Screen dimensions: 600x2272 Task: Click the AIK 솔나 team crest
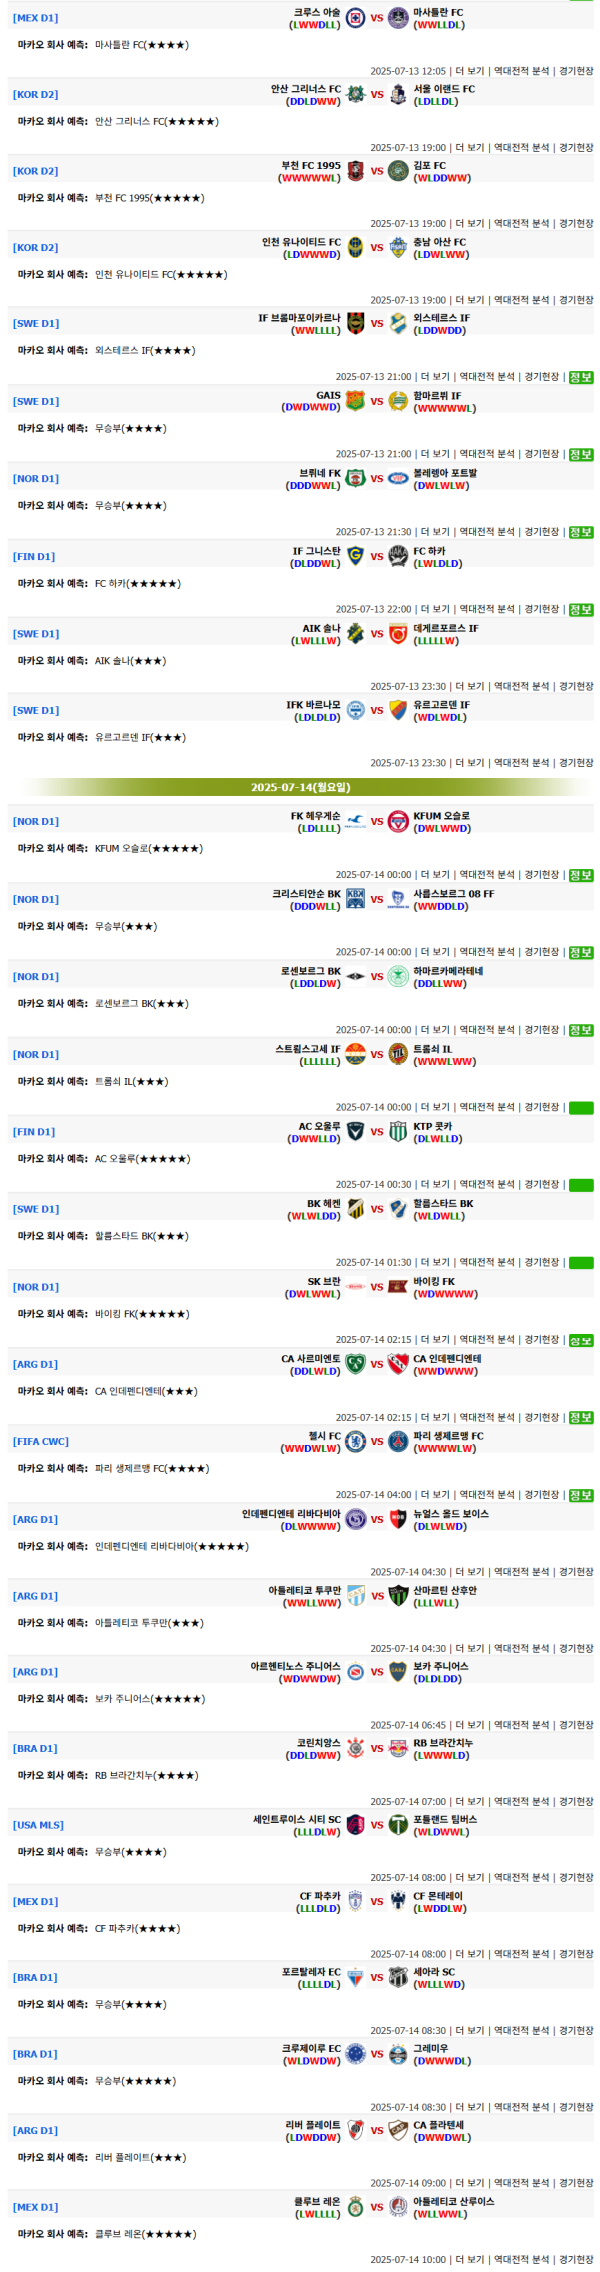355,633
